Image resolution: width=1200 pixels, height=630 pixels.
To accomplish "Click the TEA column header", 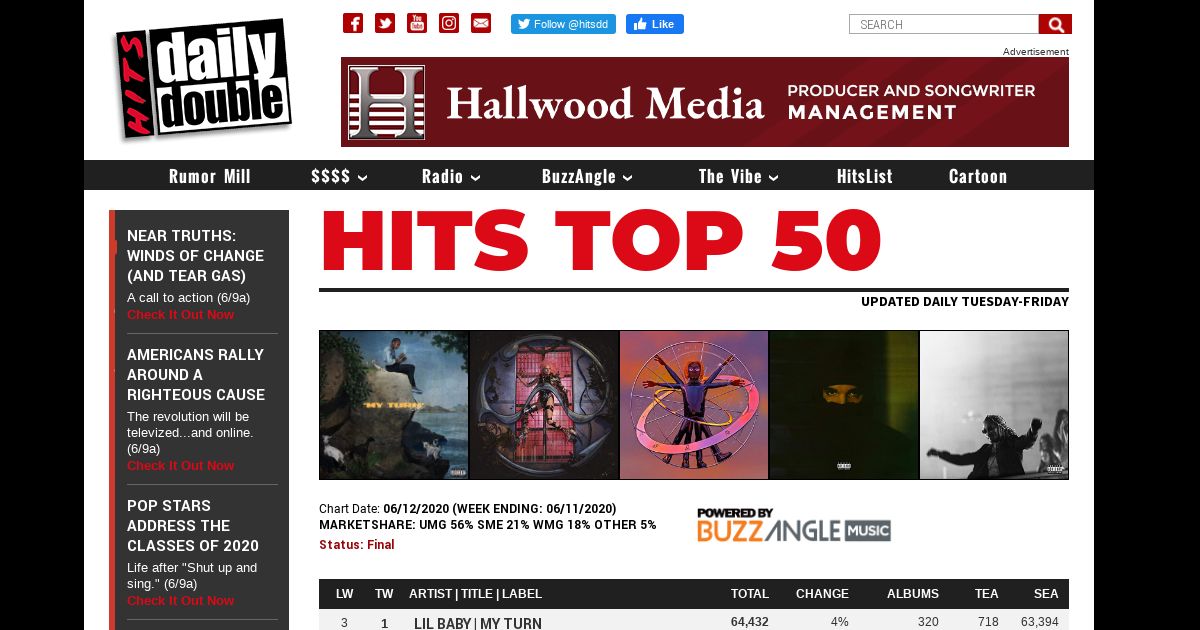I will tap(987, 594).
